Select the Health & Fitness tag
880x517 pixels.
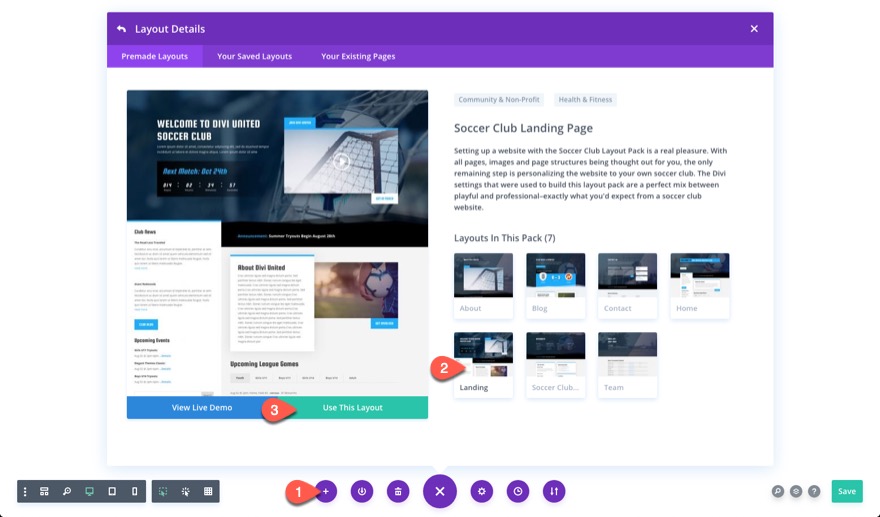click(585, 99)
